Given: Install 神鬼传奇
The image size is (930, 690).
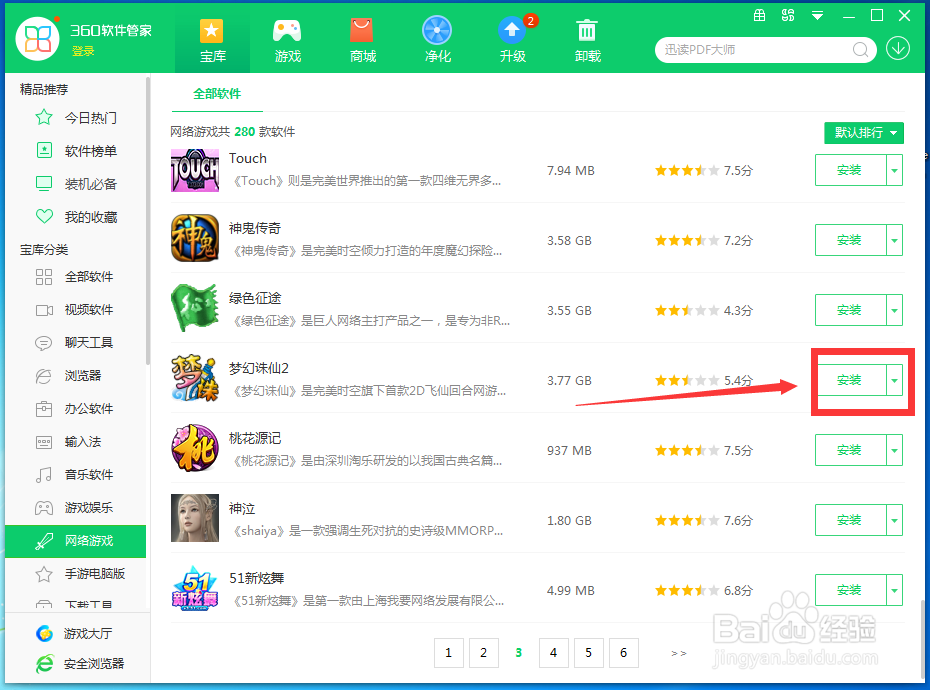Looking at the screenshot, I should [851, 240].
